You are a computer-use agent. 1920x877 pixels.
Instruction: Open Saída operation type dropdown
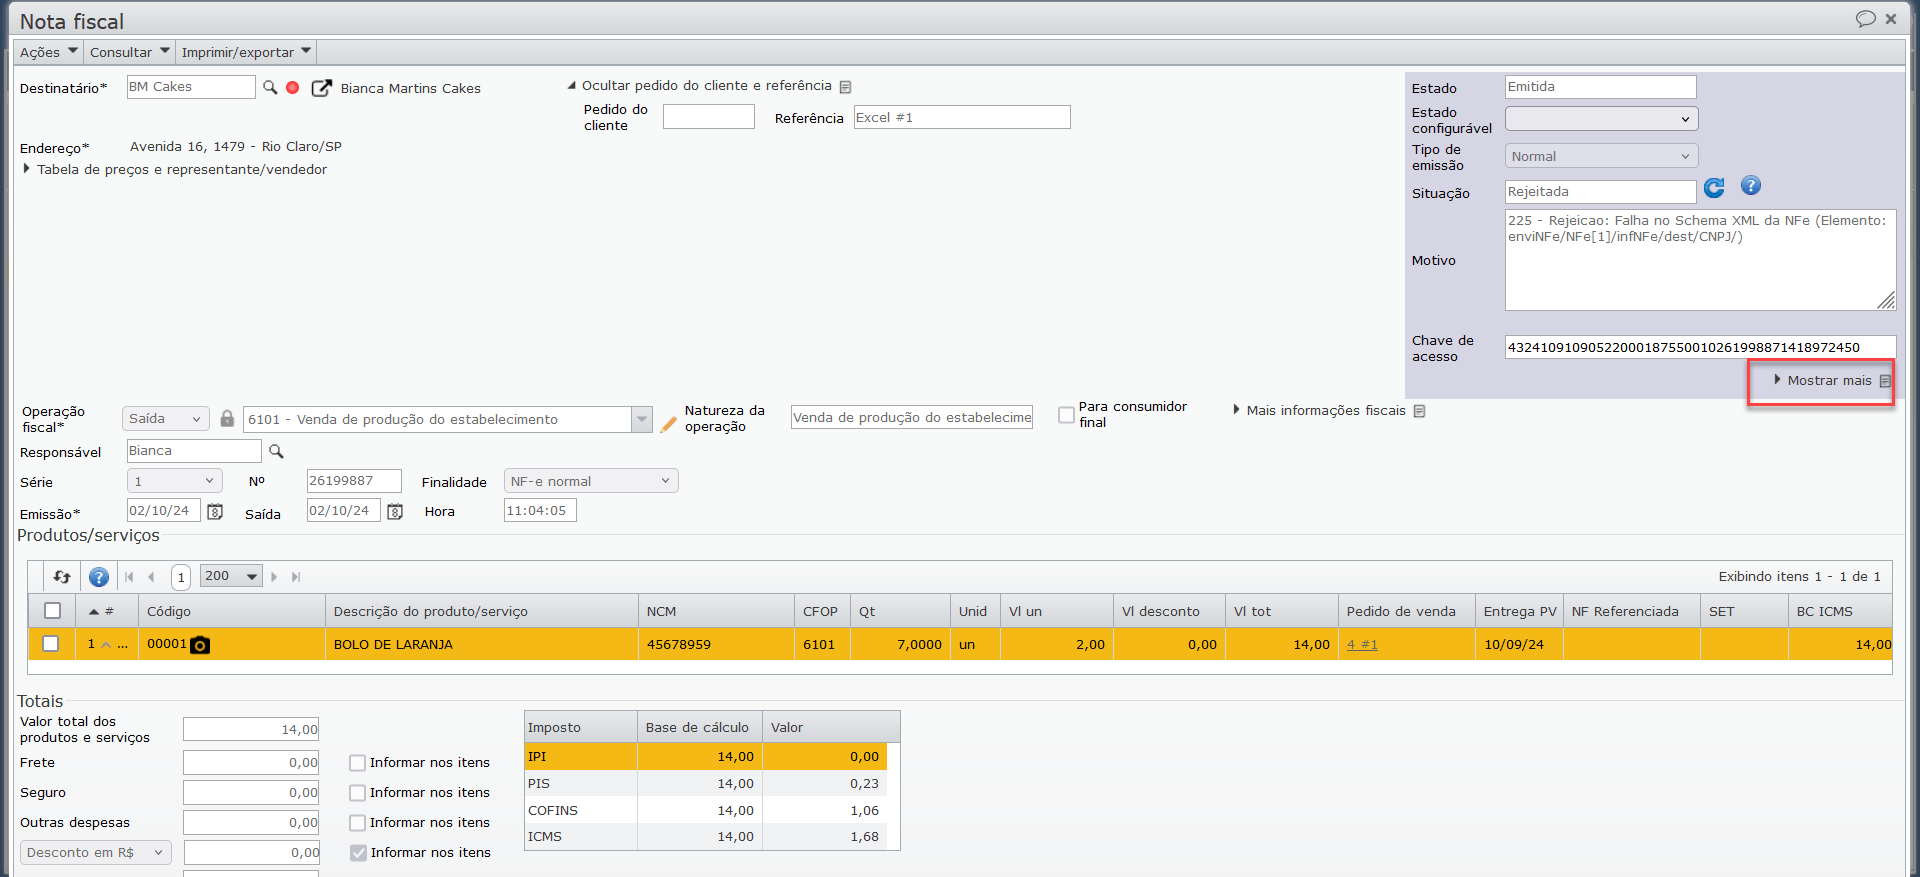[165, 419]
